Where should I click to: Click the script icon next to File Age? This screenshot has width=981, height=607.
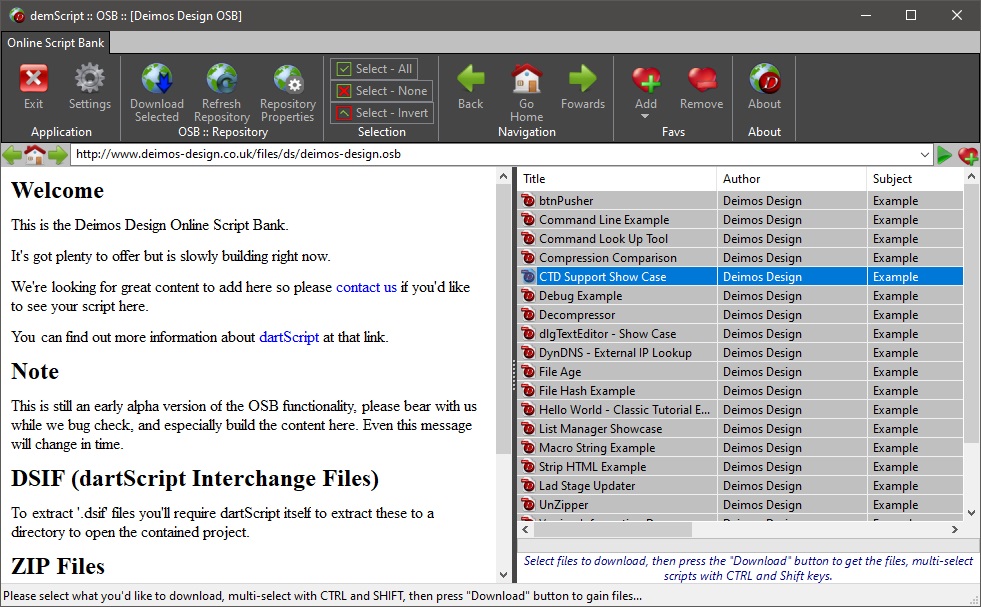[x=529, y=371]
